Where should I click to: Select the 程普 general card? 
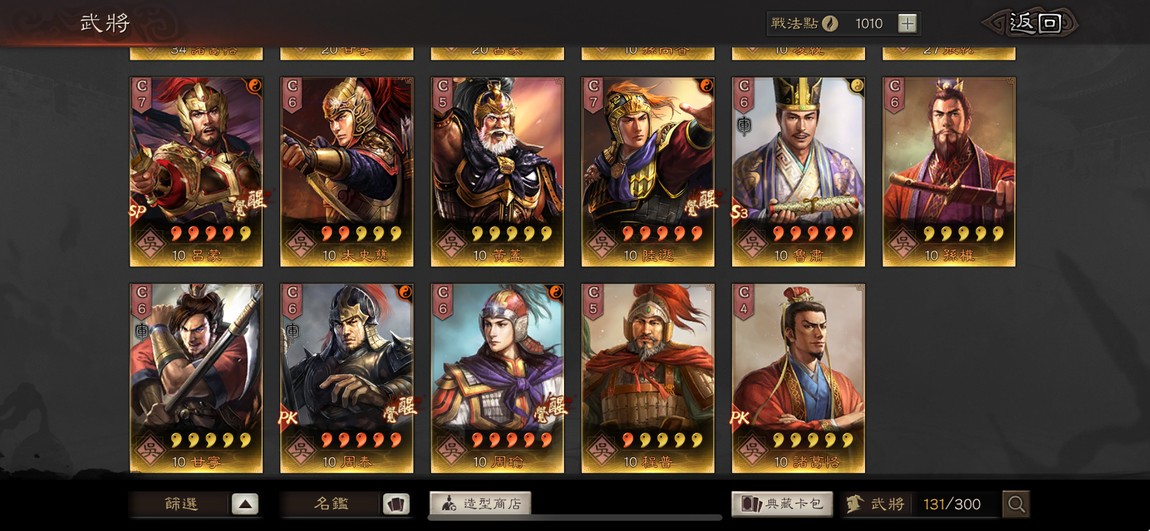coord(648,378)
